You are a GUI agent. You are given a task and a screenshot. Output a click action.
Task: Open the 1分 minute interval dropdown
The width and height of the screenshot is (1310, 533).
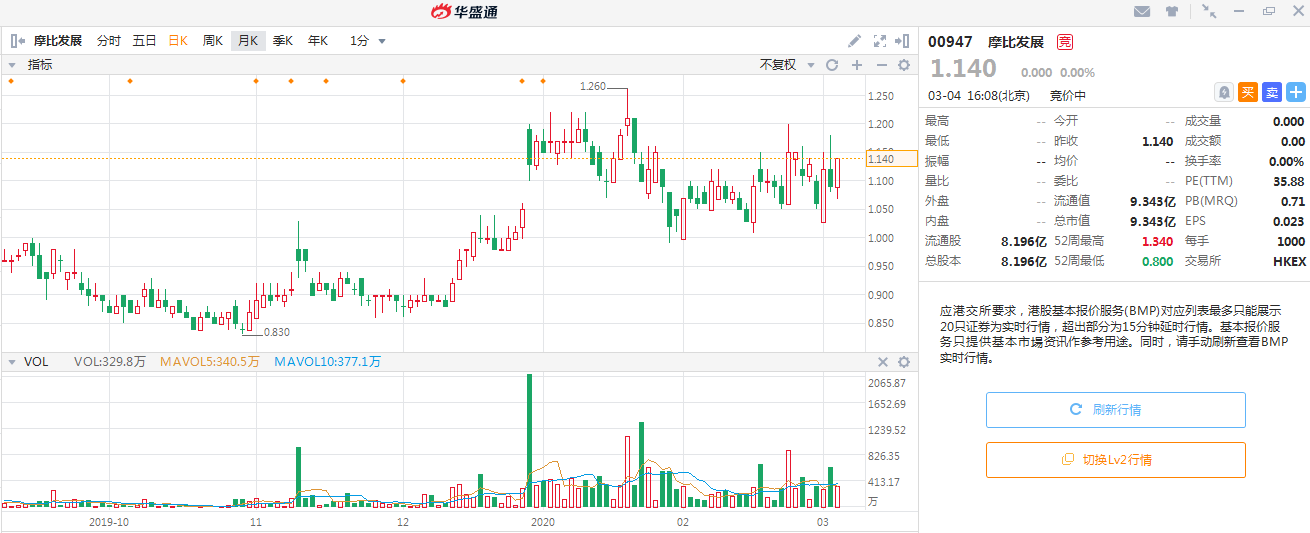[x=367, y=41]
